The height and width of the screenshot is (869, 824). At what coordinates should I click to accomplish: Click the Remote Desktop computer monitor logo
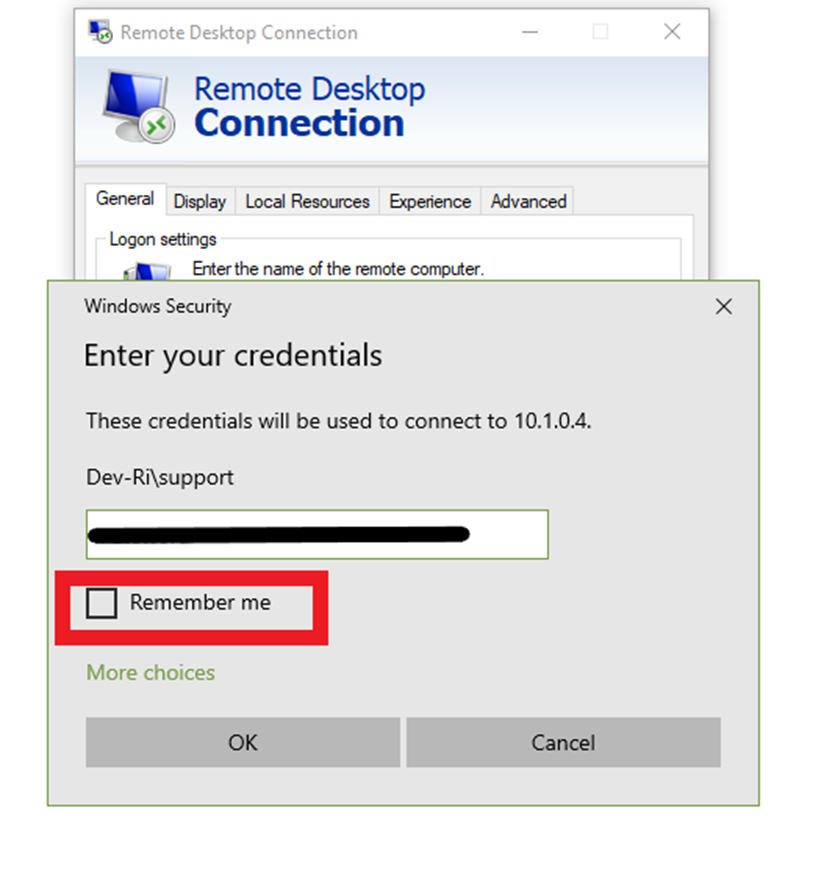coord(139,106)
